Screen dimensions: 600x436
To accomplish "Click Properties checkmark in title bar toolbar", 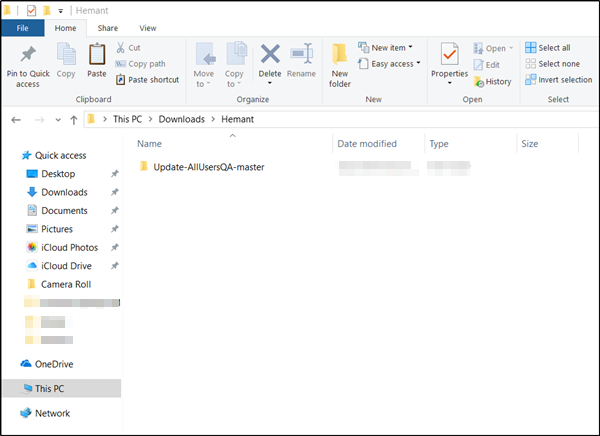I will (x=31, y=10).
